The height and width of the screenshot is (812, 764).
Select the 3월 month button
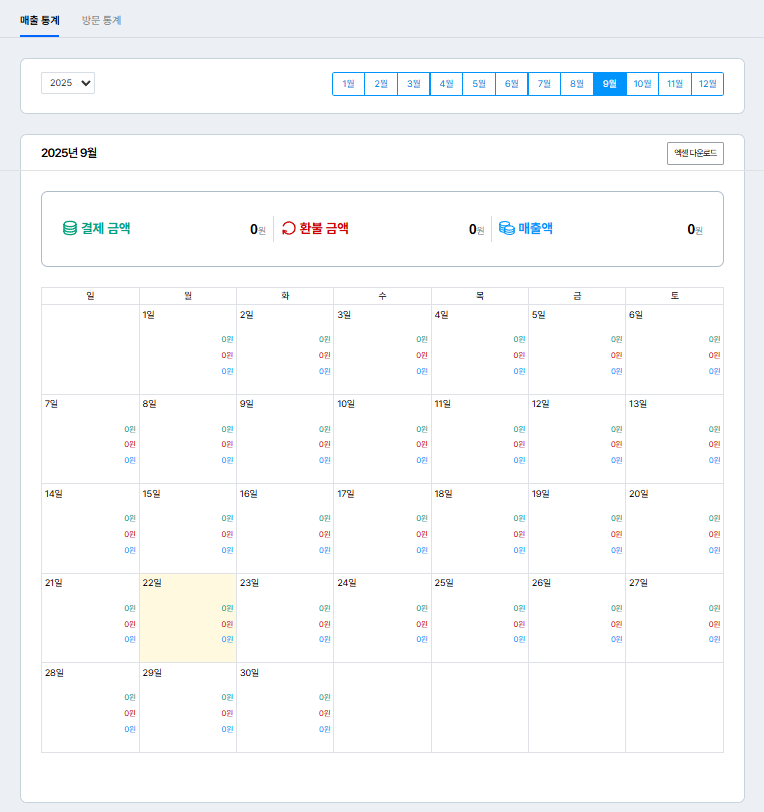(413, 84)
